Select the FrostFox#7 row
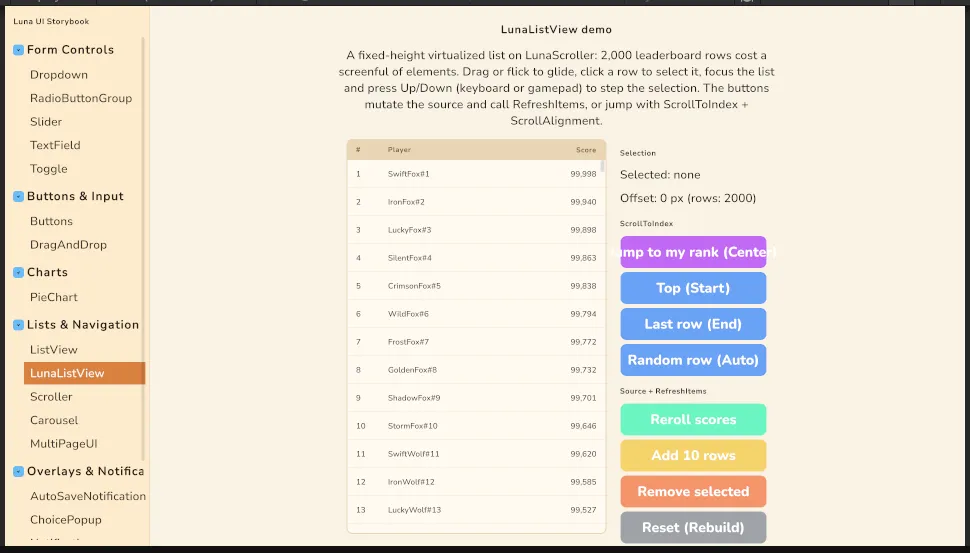The width and height of the screenshot is (970, 553). pyautogui.click(x=476, y=342)
